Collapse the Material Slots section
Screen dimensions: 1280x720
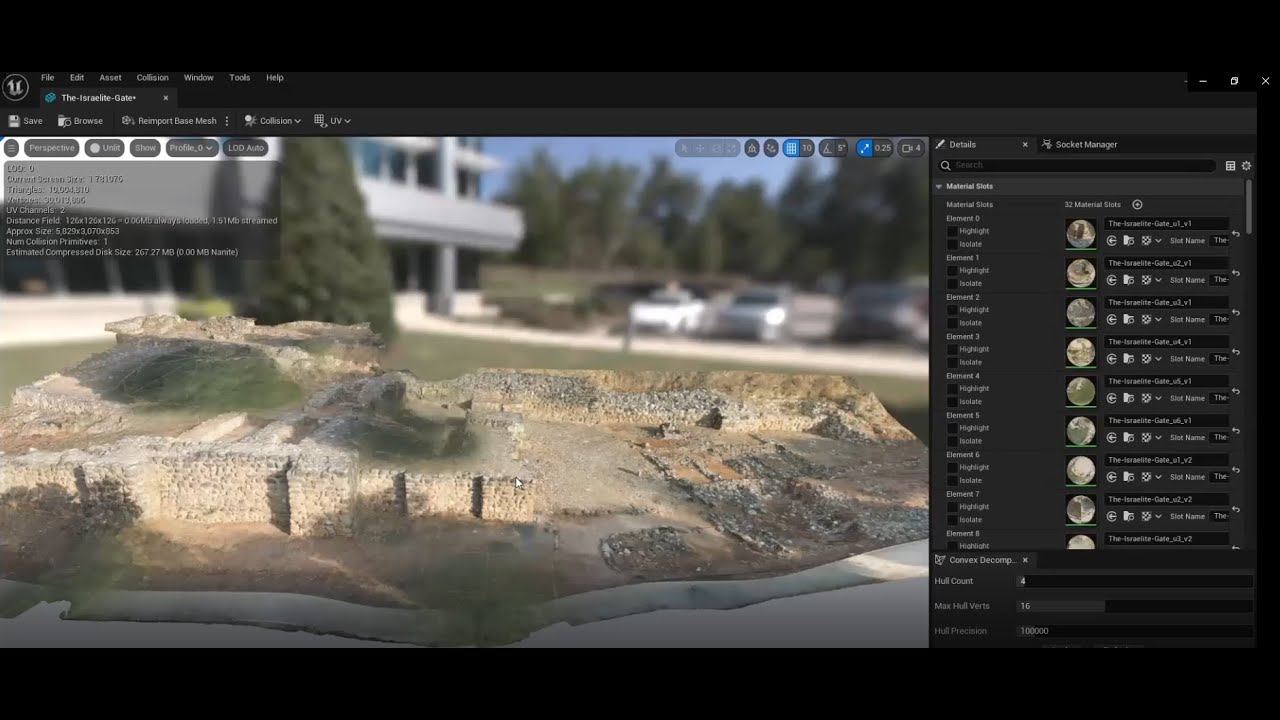(939, 186)
